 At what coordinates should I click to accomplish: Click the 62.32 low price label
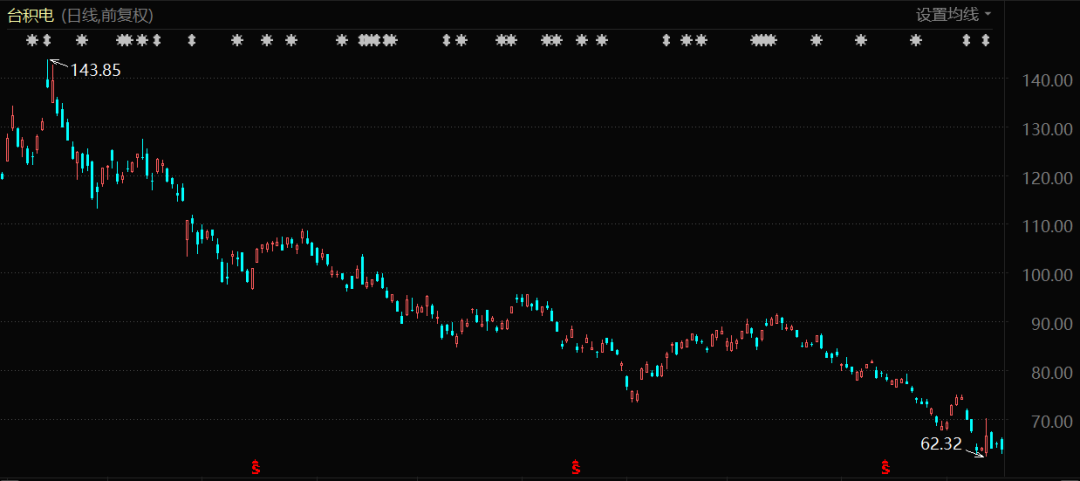click(x=941, y=443)
